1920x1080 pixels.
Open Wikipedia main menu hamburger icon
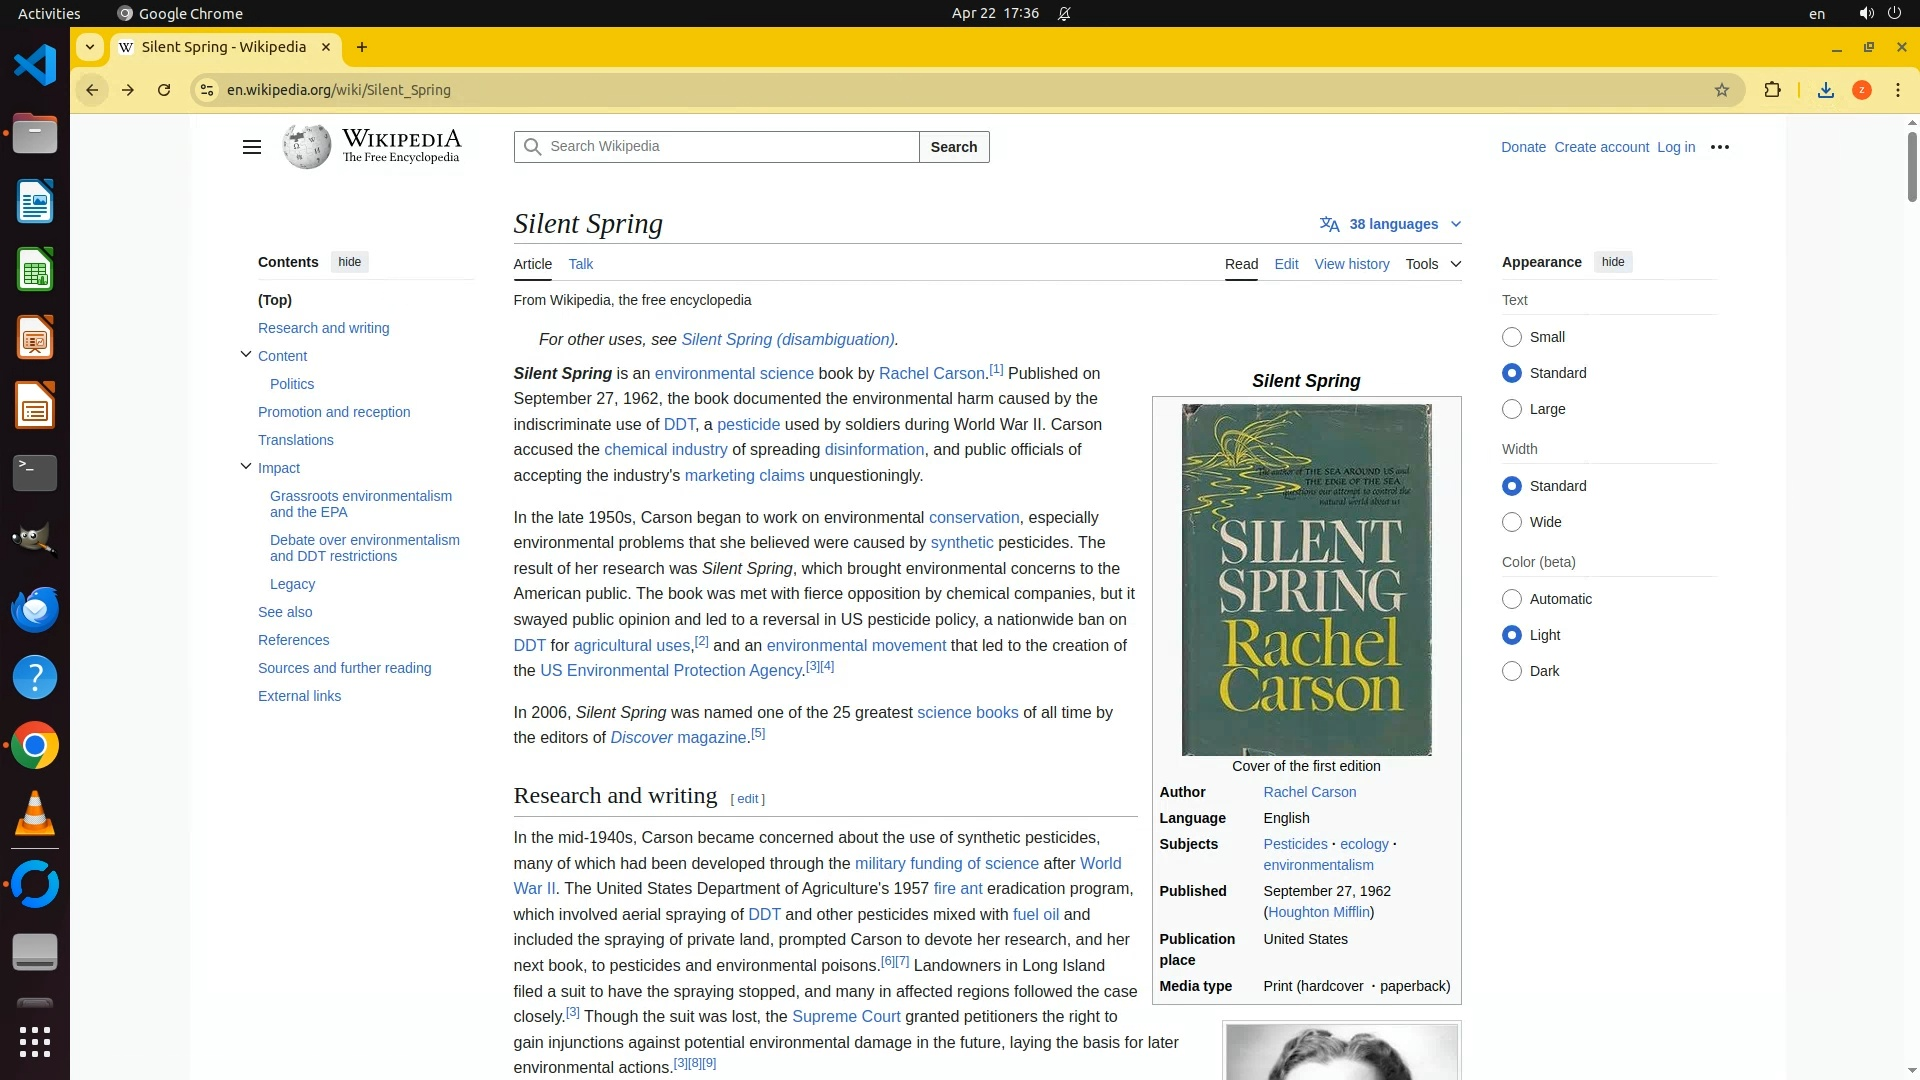tap(251, 147)
